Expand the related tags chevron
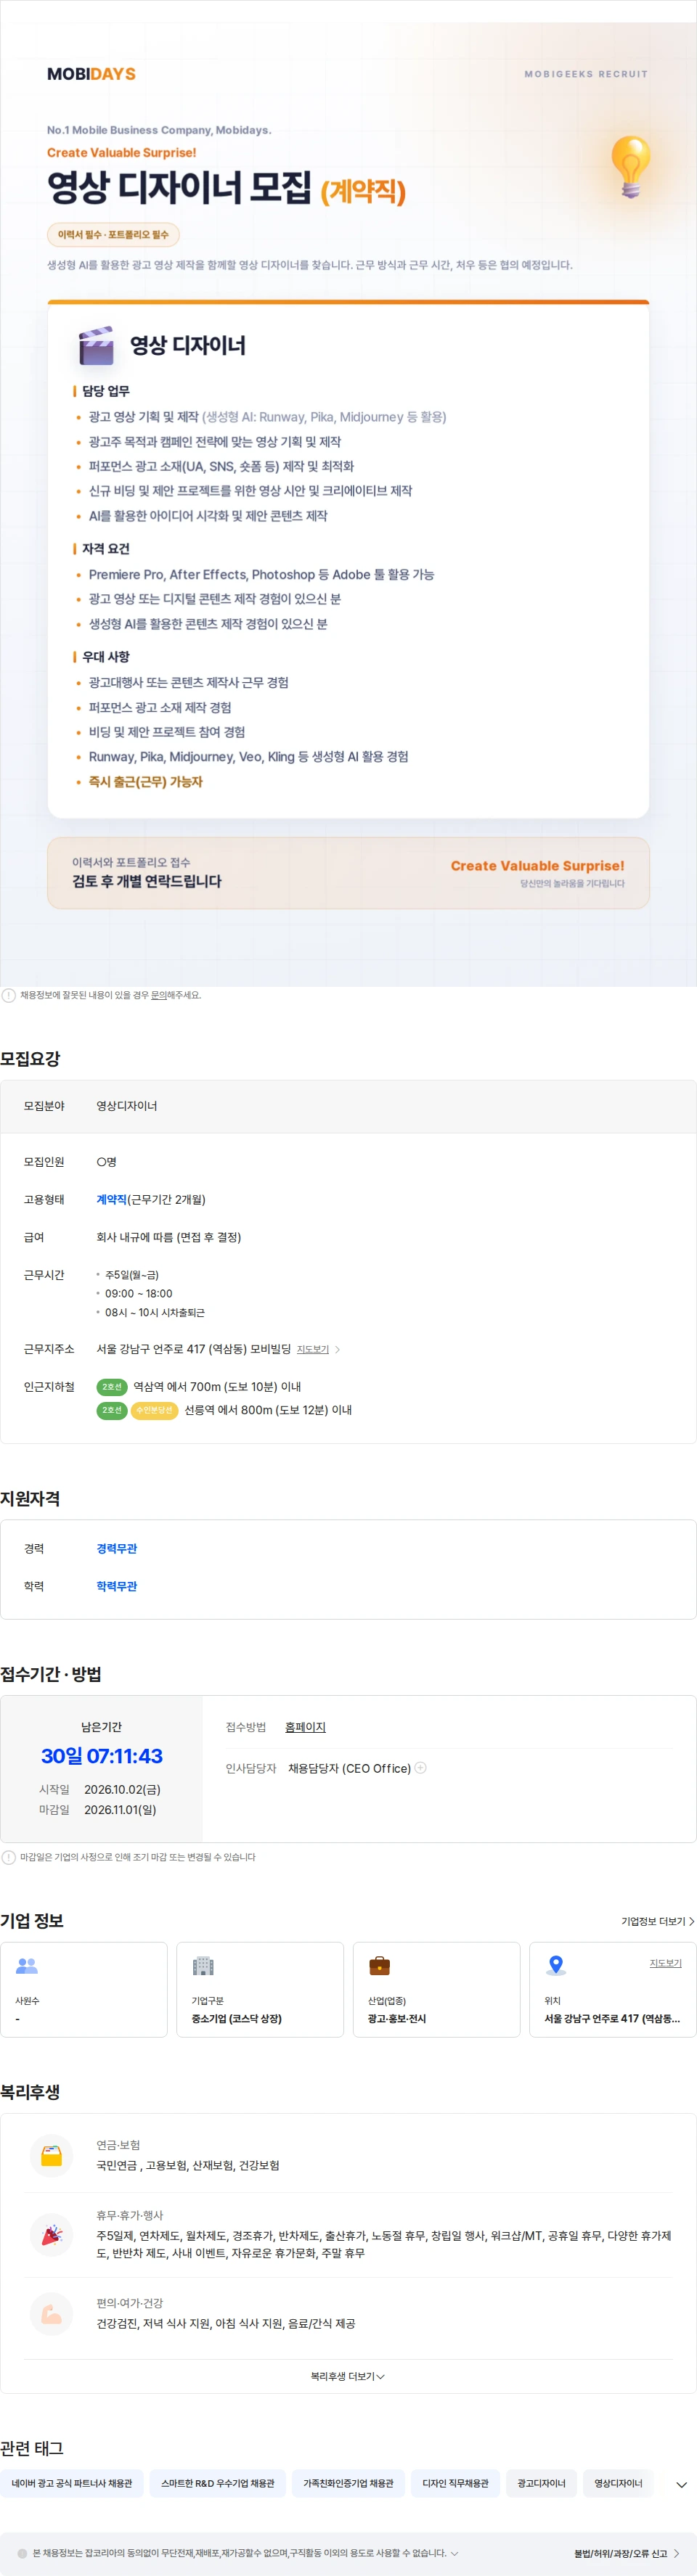This screenshot has width=697, height=2576. point(682,2484)
